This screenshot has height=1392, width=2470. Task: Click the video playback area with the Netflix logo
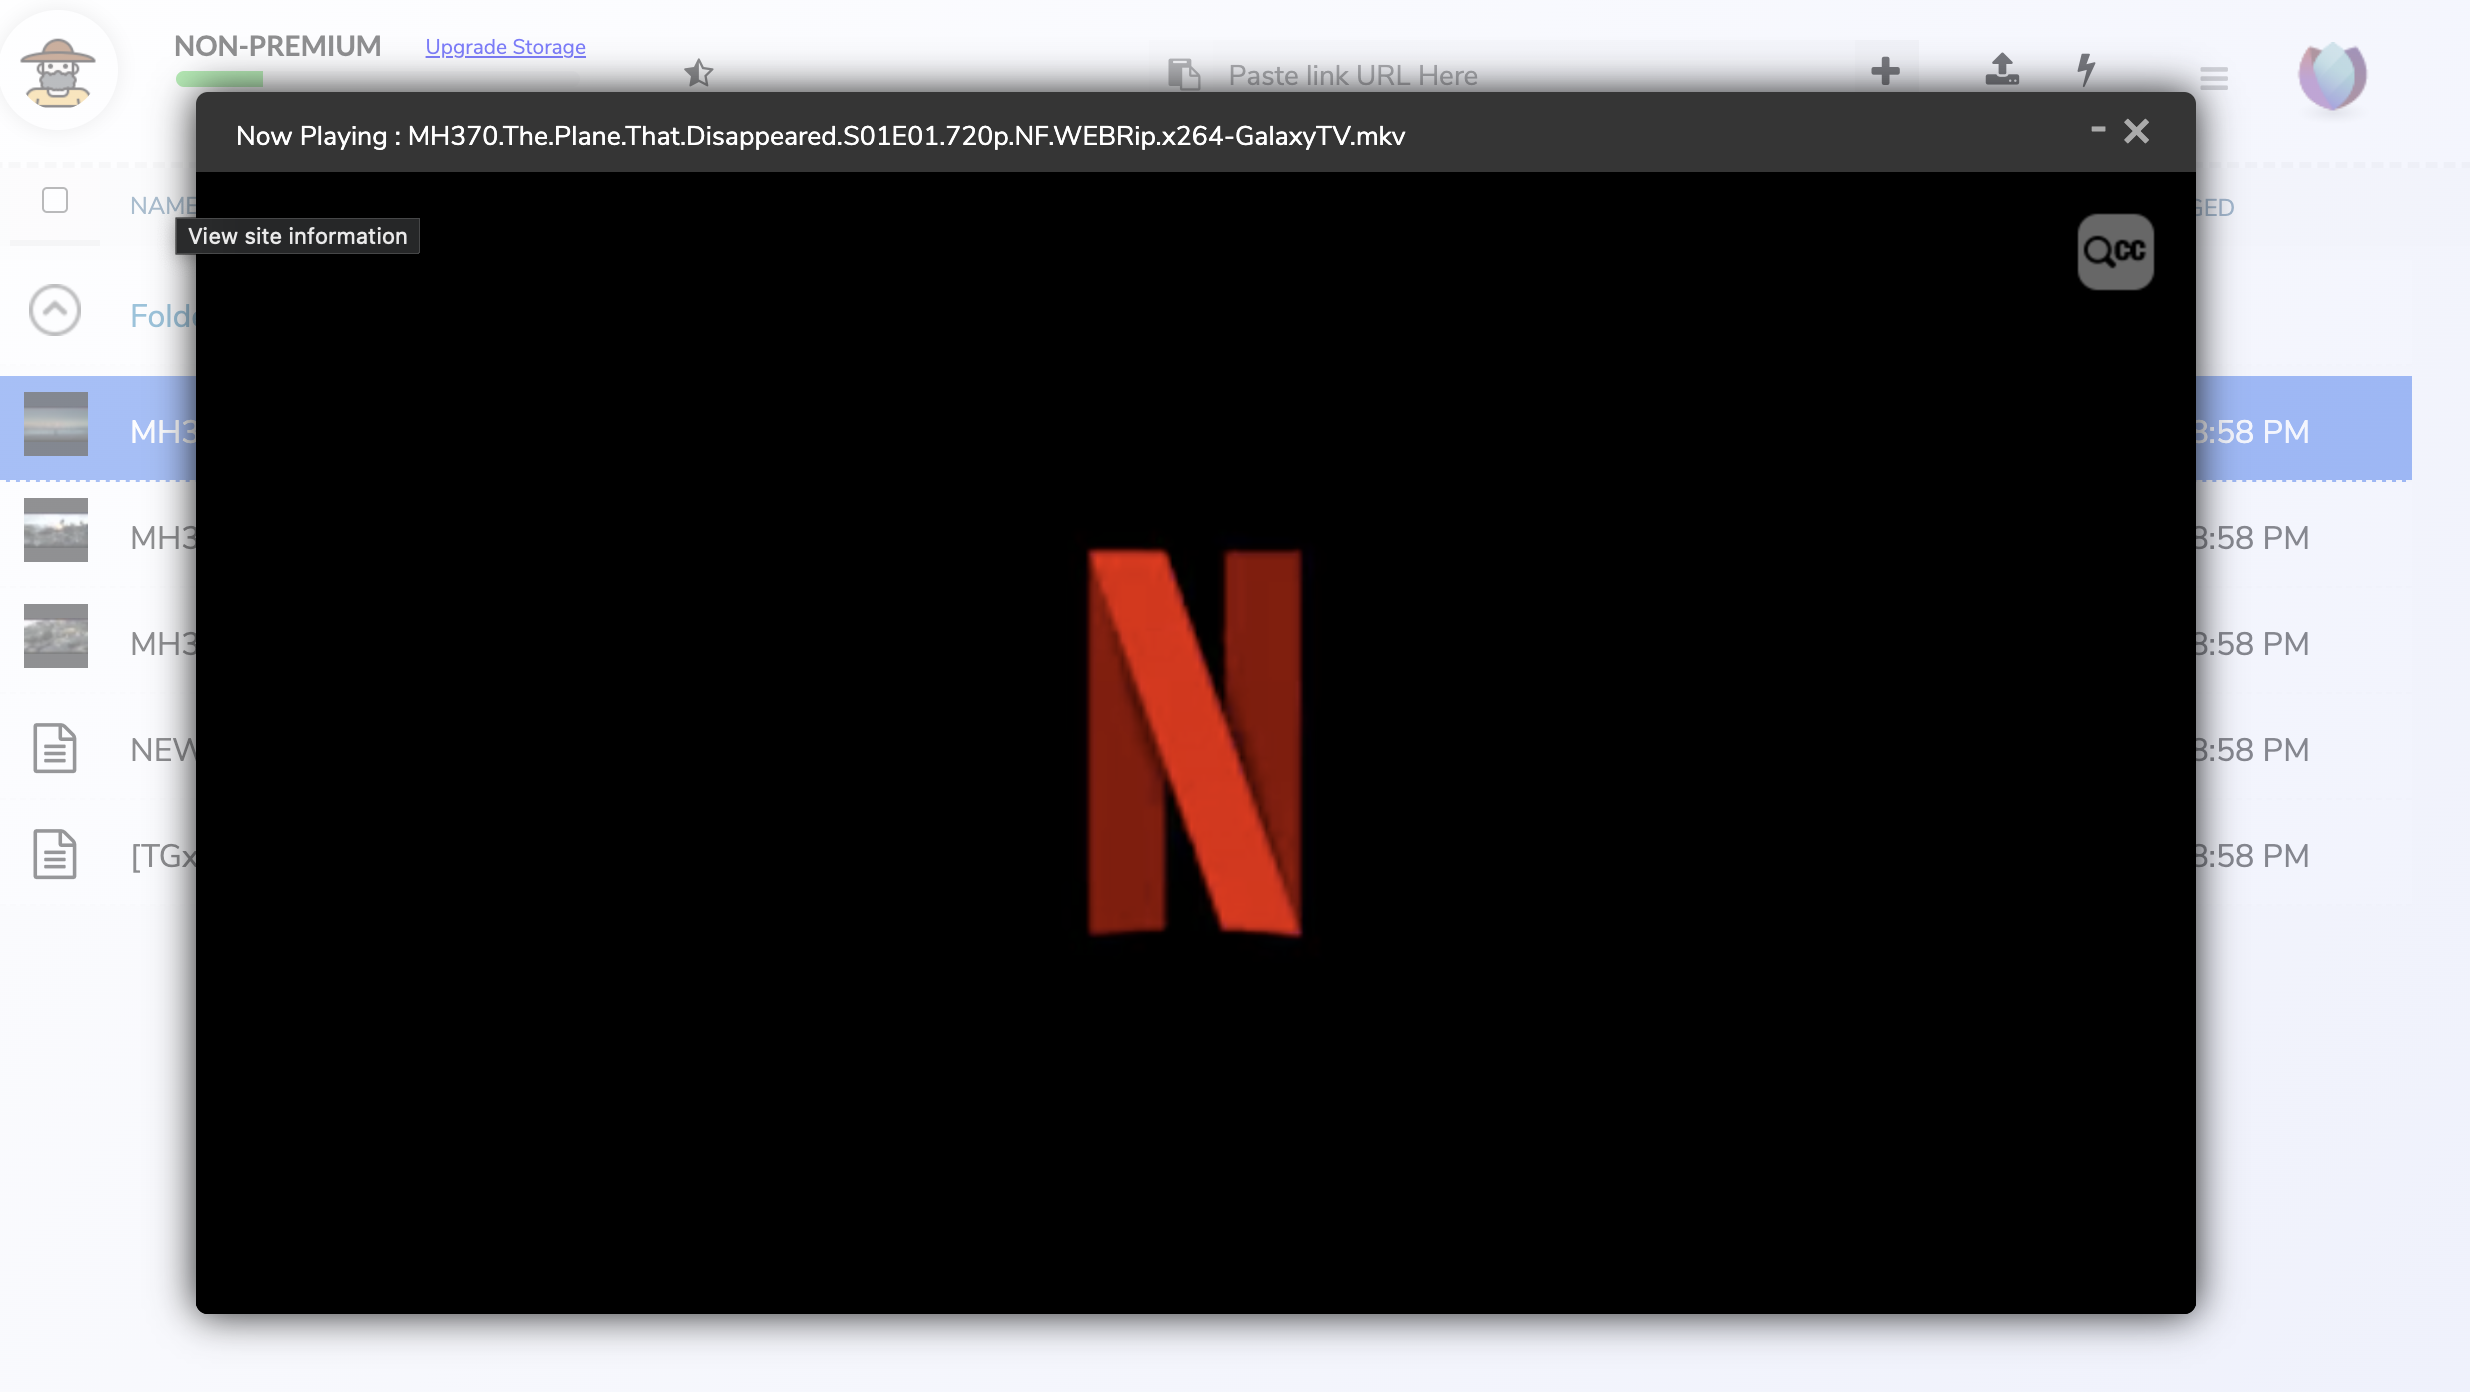pyautogui.click(x=1195, y=742)
